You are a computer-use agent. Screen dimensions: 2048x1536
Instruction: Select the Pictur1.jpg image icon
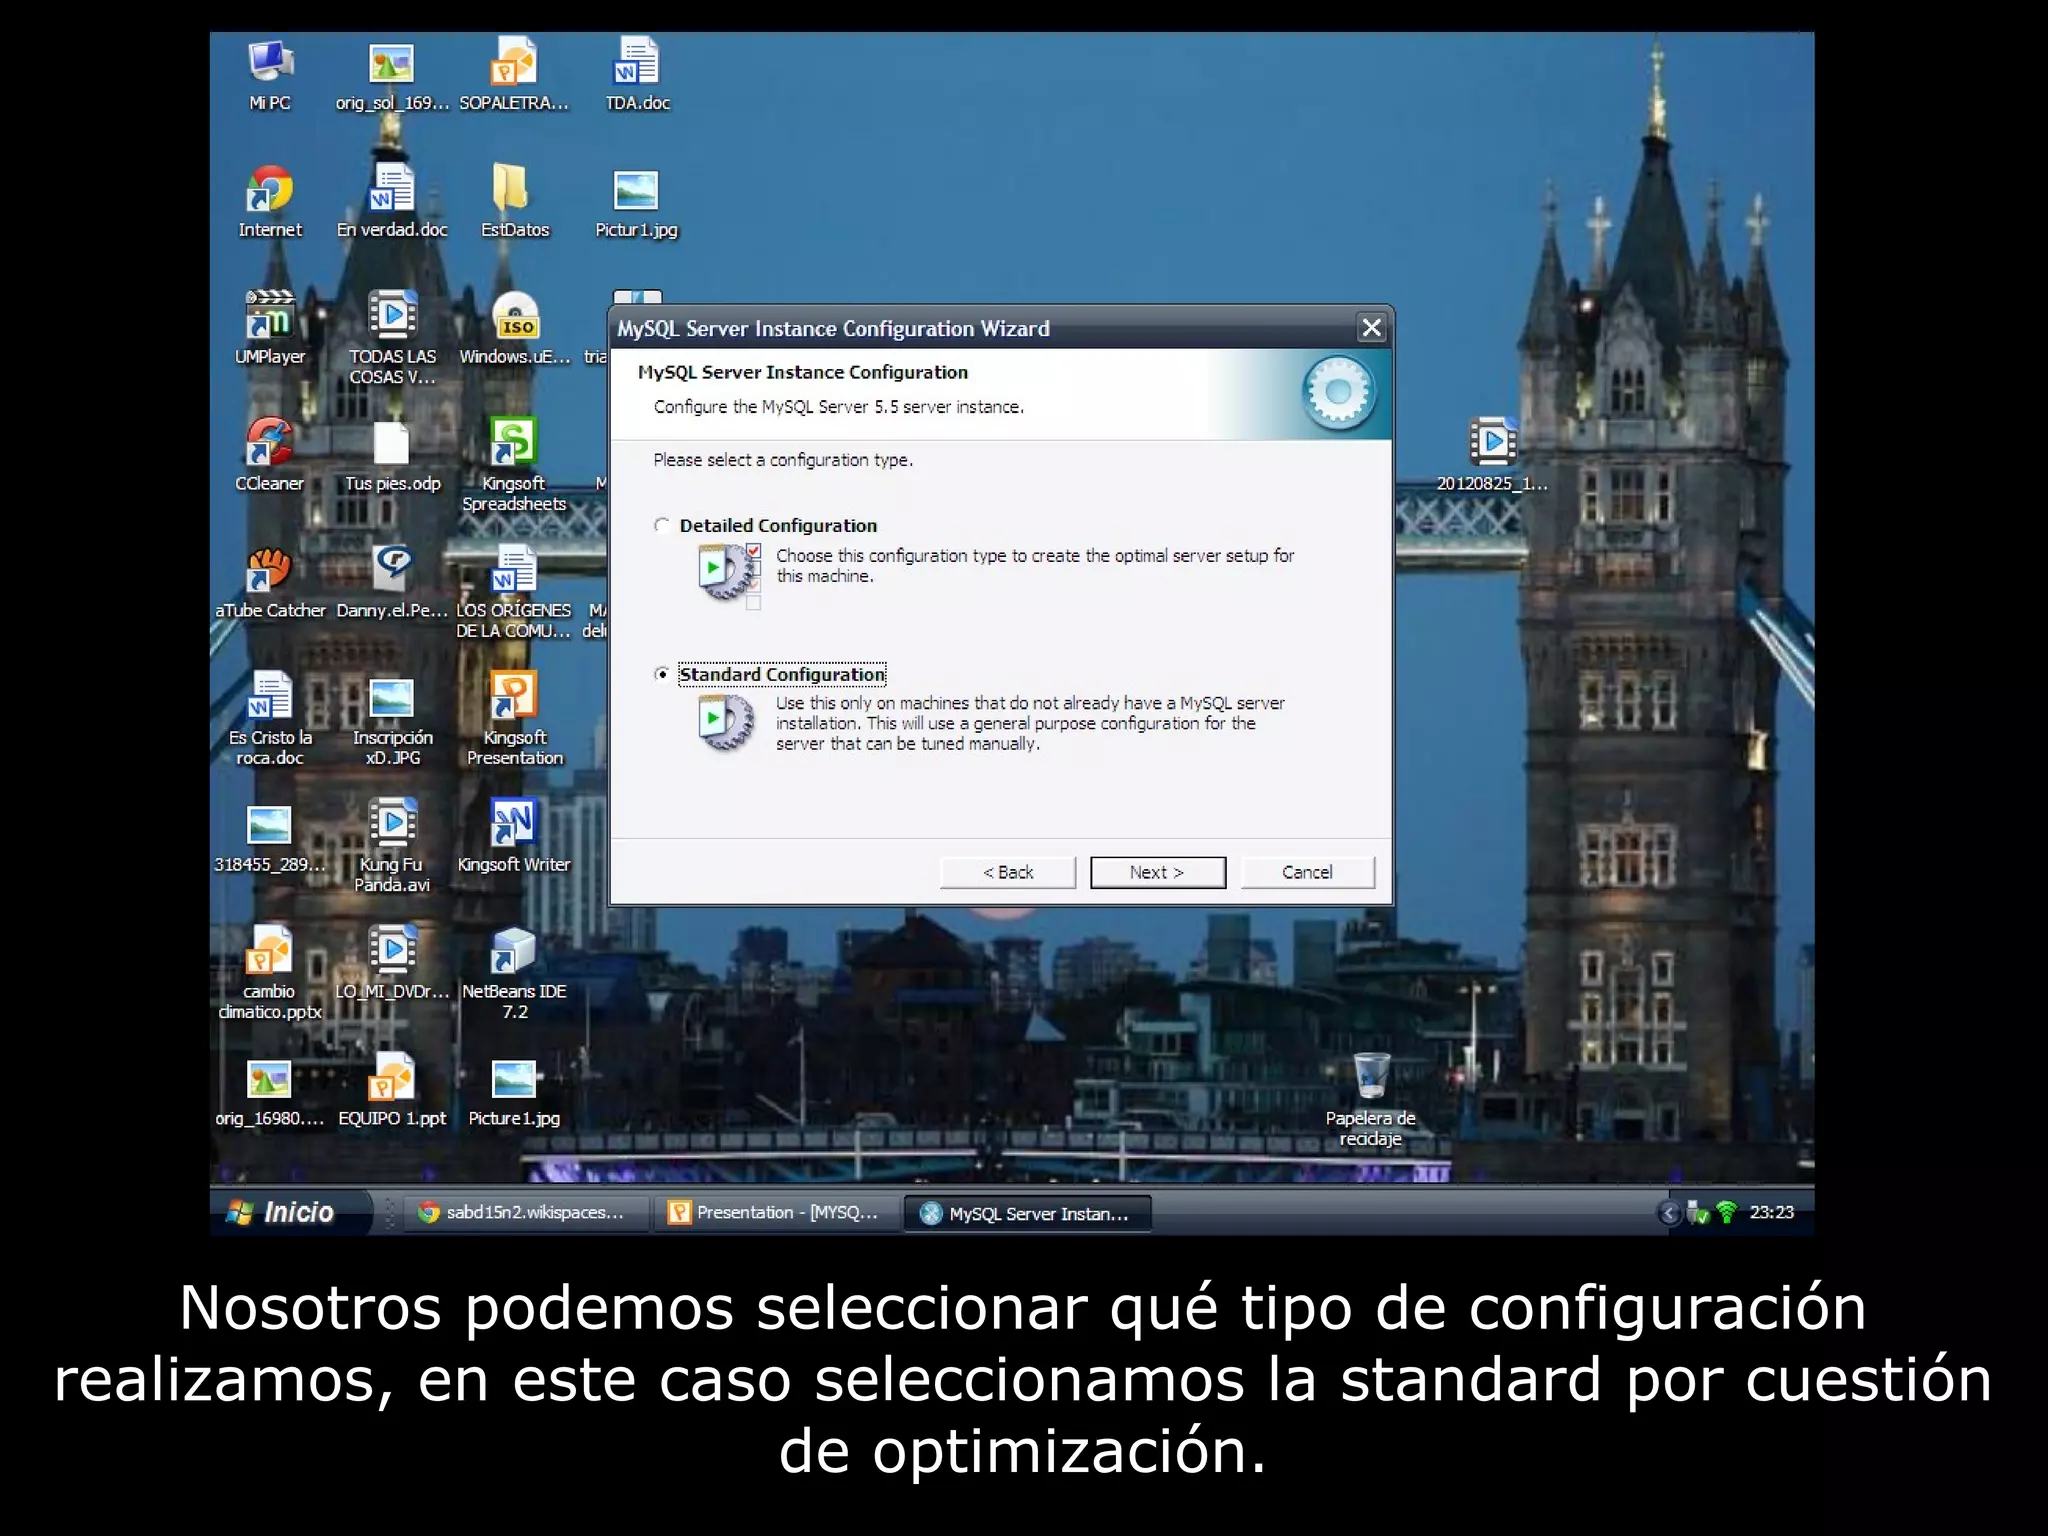coord(637,190)
